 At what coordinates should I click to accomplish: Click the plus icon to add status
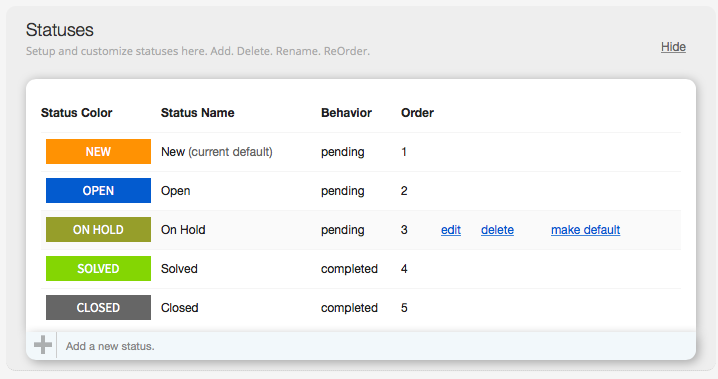[43, 345]
